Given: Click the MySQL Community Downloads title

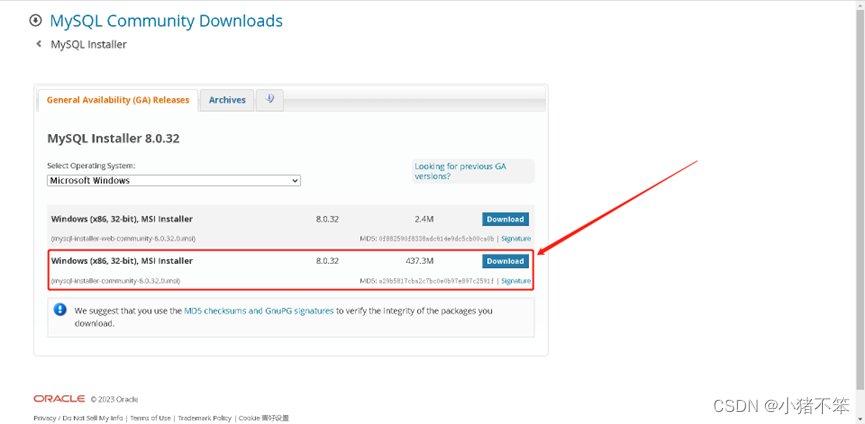Looking at the screenshot, I should click(x=166, y=21).
